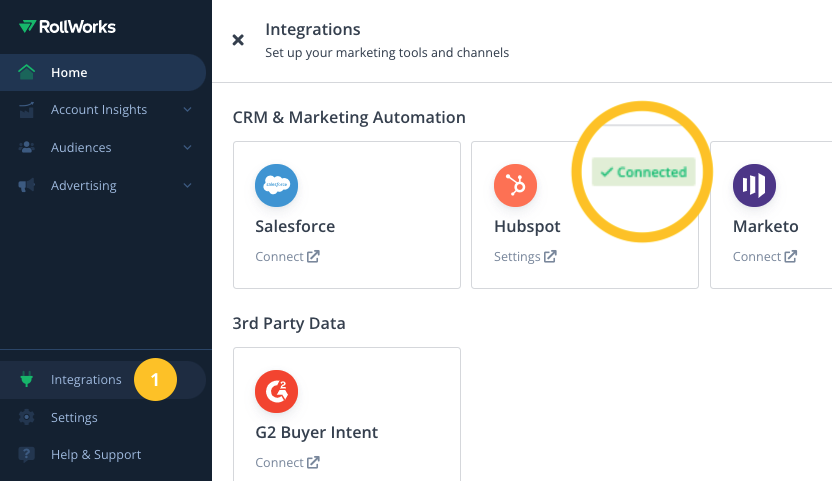The image size is (832, 481).
Task: Click the Marketo logo icon
Action: [755, 185]
